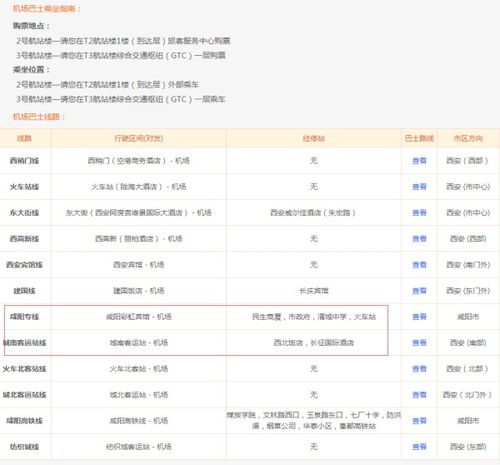Screen dimensions: 500x465
Task: Select the 纺织城线 route name
Action: 24,447
